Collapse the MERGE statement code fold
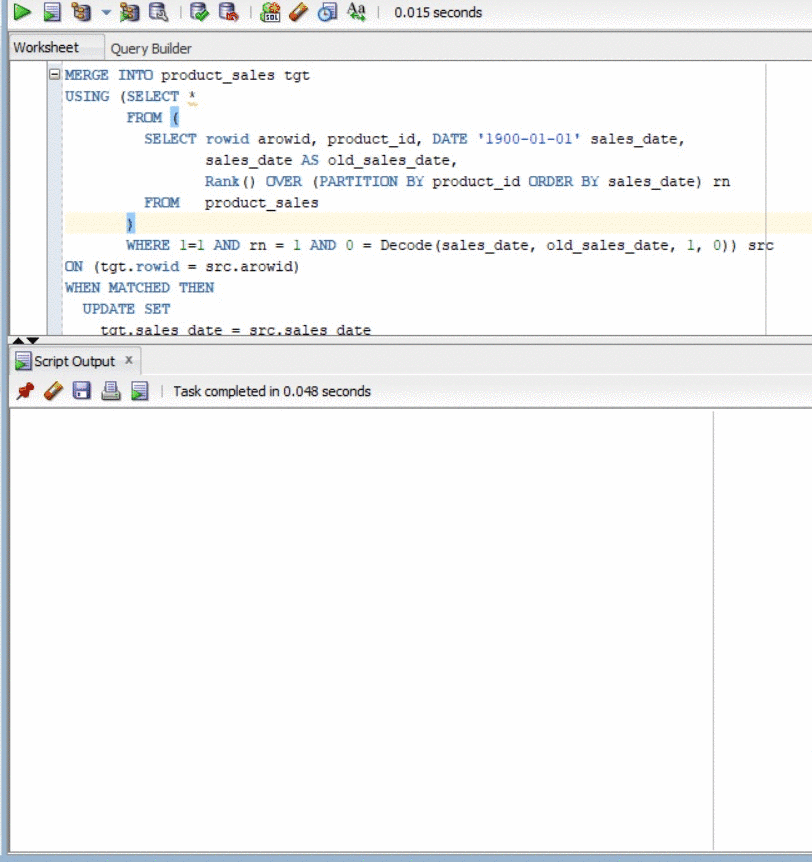The image size is (812, 862). click(54, 74)
